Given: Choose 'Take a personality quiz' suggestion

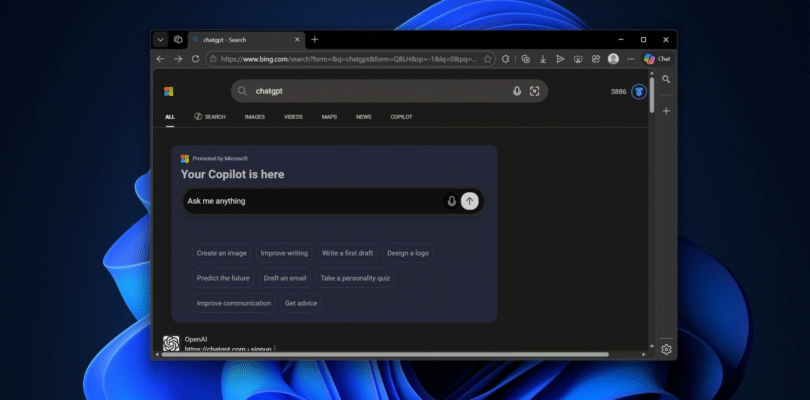Looking at the screenshot, I should [355, 278].
